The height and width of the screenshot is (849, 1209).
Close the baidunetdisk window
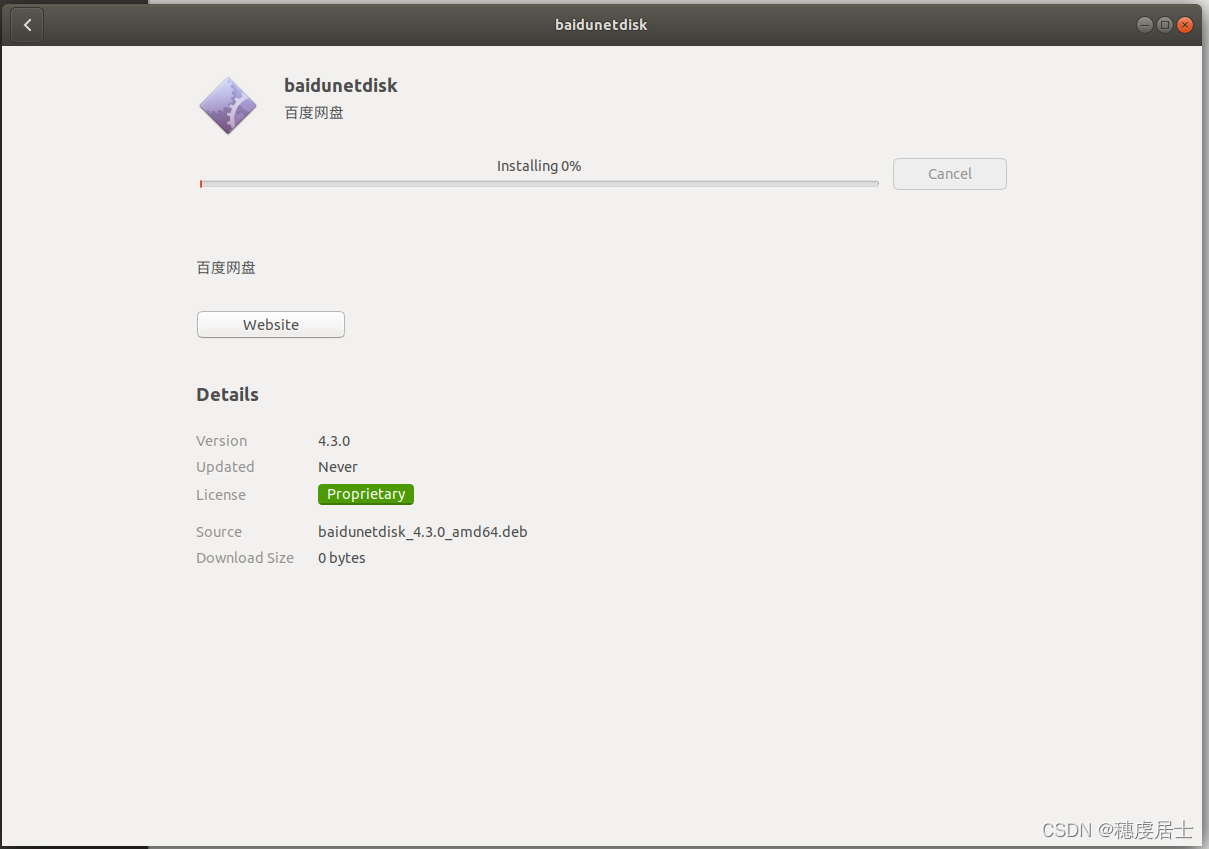pyautogui.click(x=1185, y=25)
